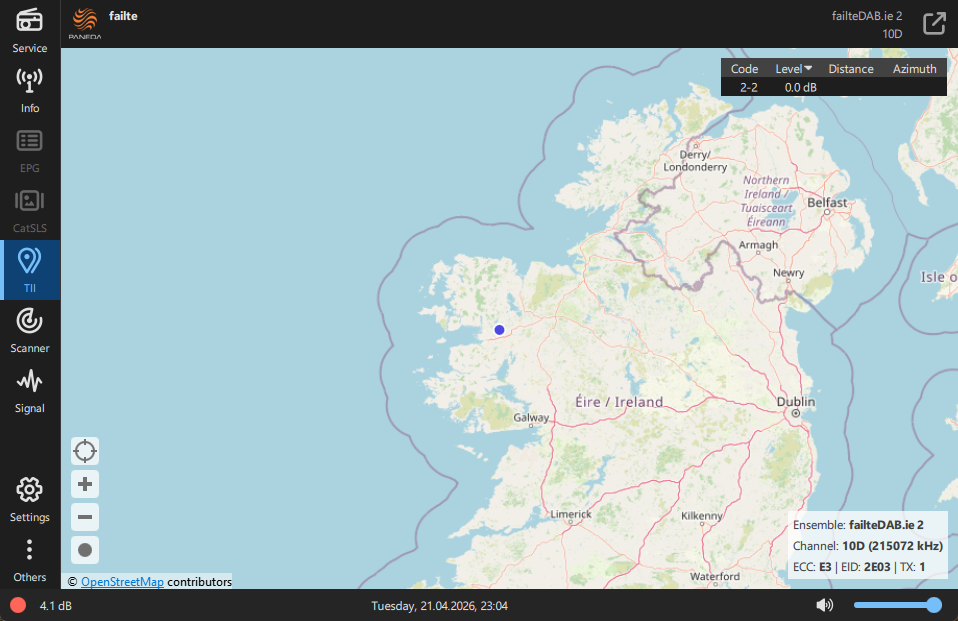Image resolution: width=958 pixels, height=621 pixels.
Task: Center map on current location
Action: coord(85,451)
